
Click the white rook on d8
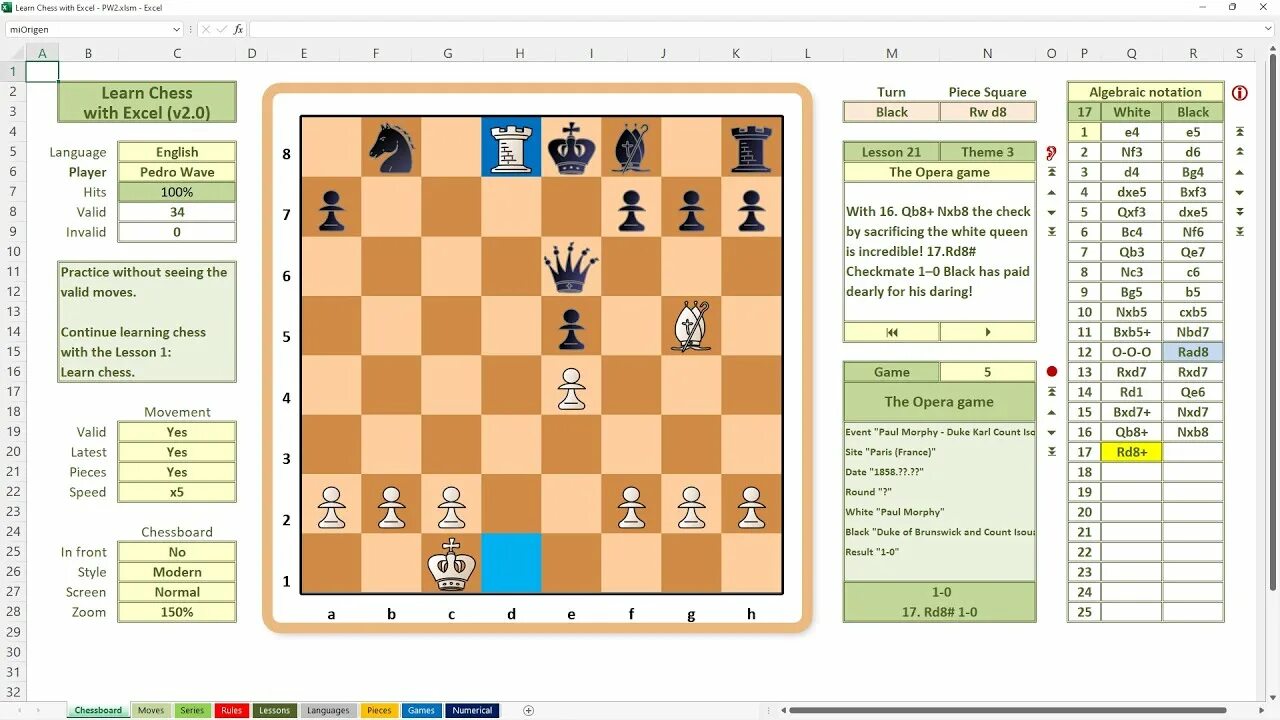pos(511,148)
